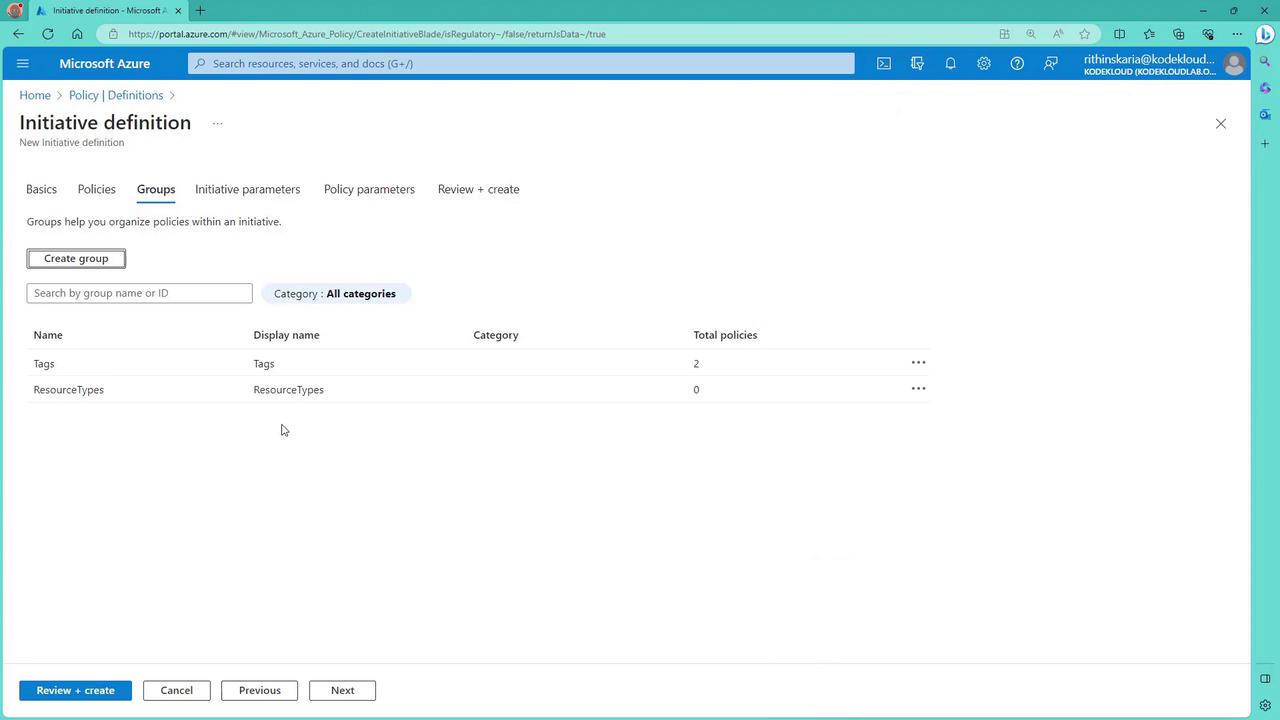Switch to the Initiative parameters tab
1280x720 pixels.
(x=247, y=189)
